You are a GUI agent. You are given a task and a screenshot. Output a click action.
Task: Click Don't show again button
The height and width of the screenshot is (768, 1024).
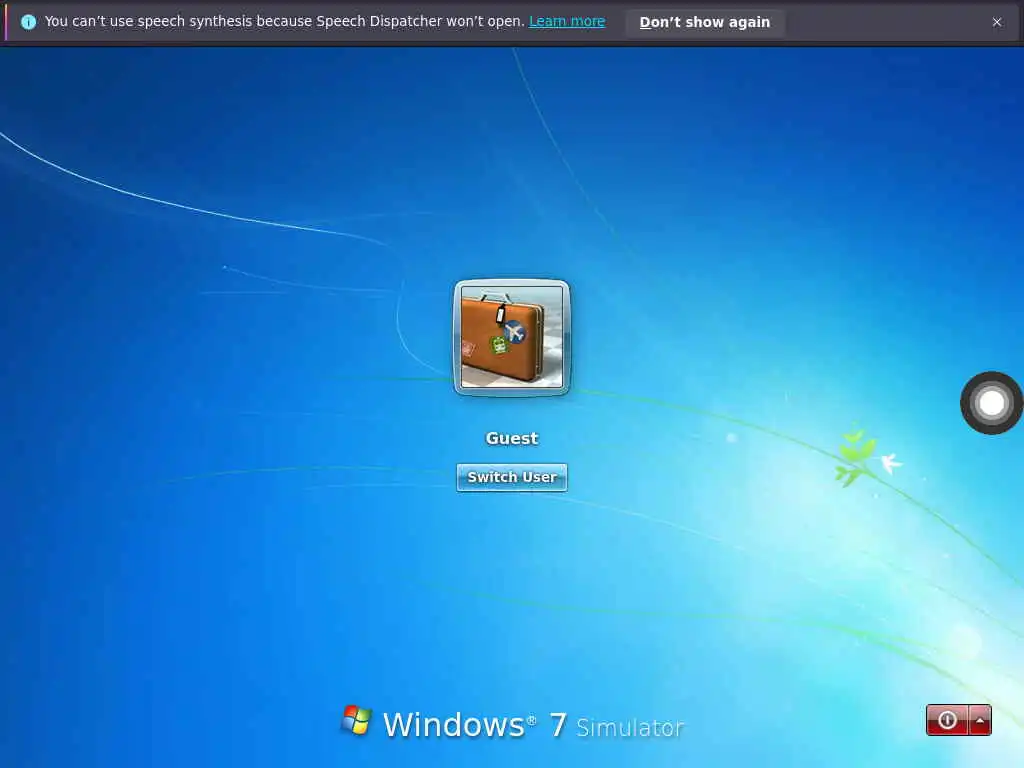click(705, 22)
